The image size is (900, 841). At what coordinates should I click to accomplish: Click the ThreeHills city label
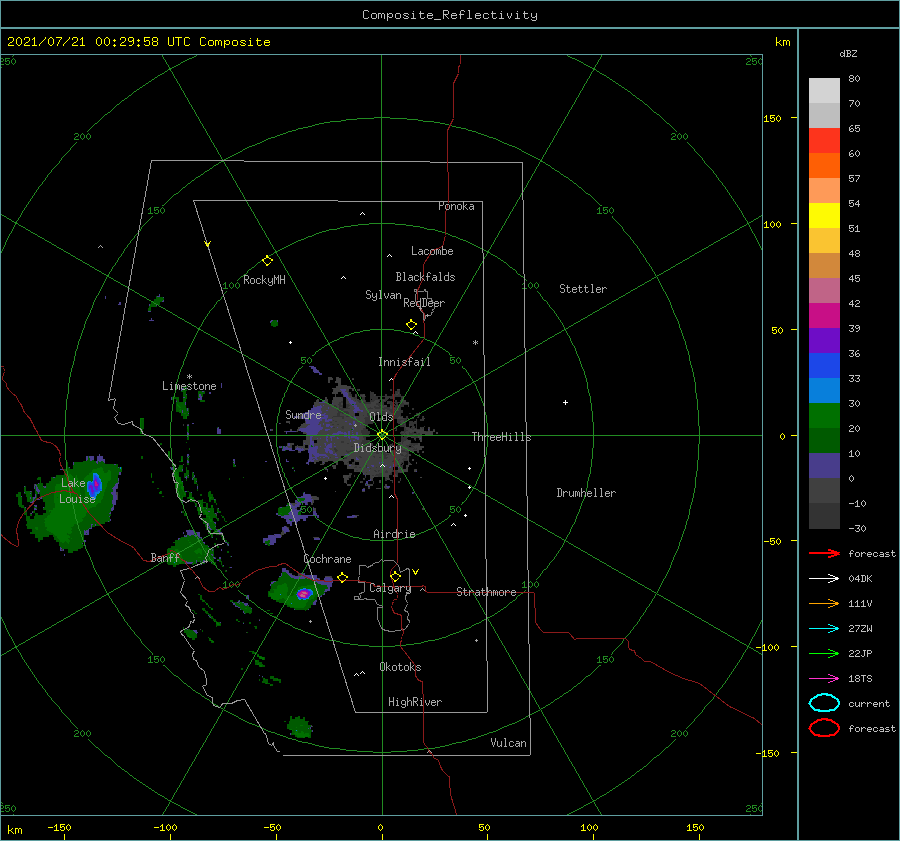pos(501,437)
